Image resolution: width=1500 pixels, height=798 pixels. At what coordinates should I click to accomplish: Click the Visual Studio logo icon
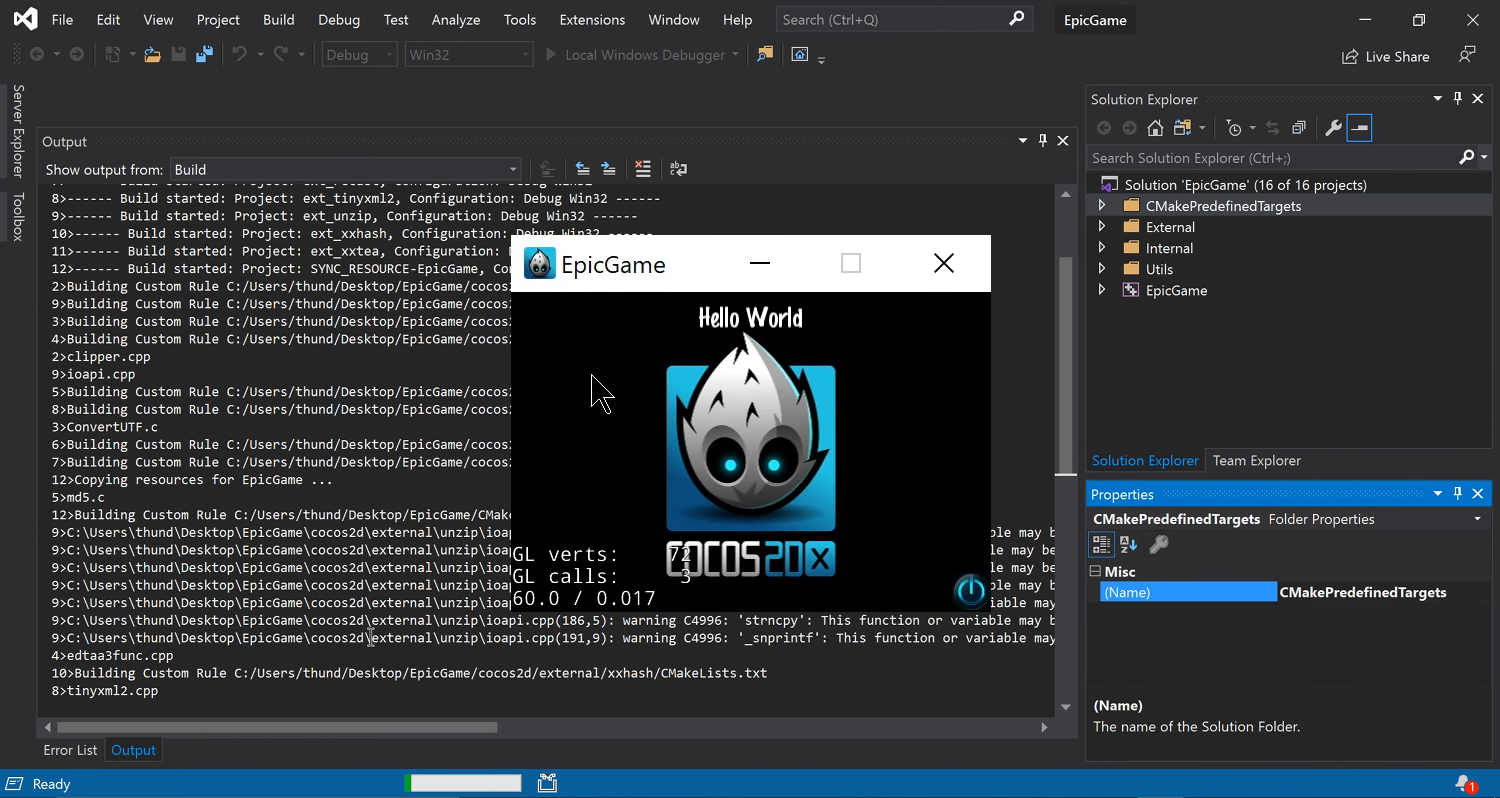26,19
